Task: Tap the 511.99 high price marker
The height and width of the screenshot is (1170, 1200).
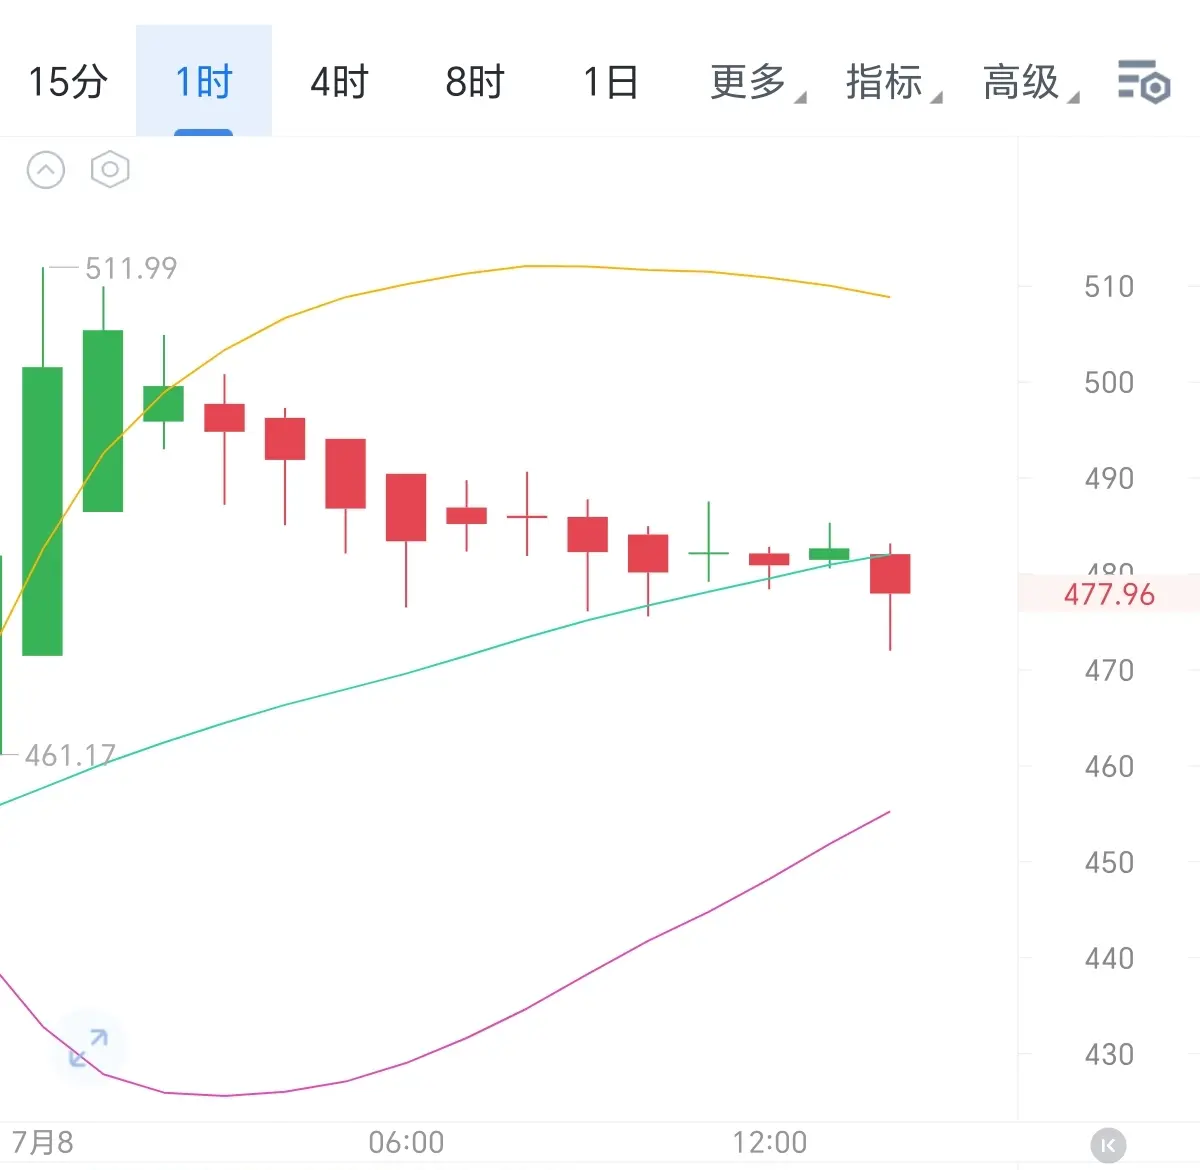Action: click(x=131, y=268)
